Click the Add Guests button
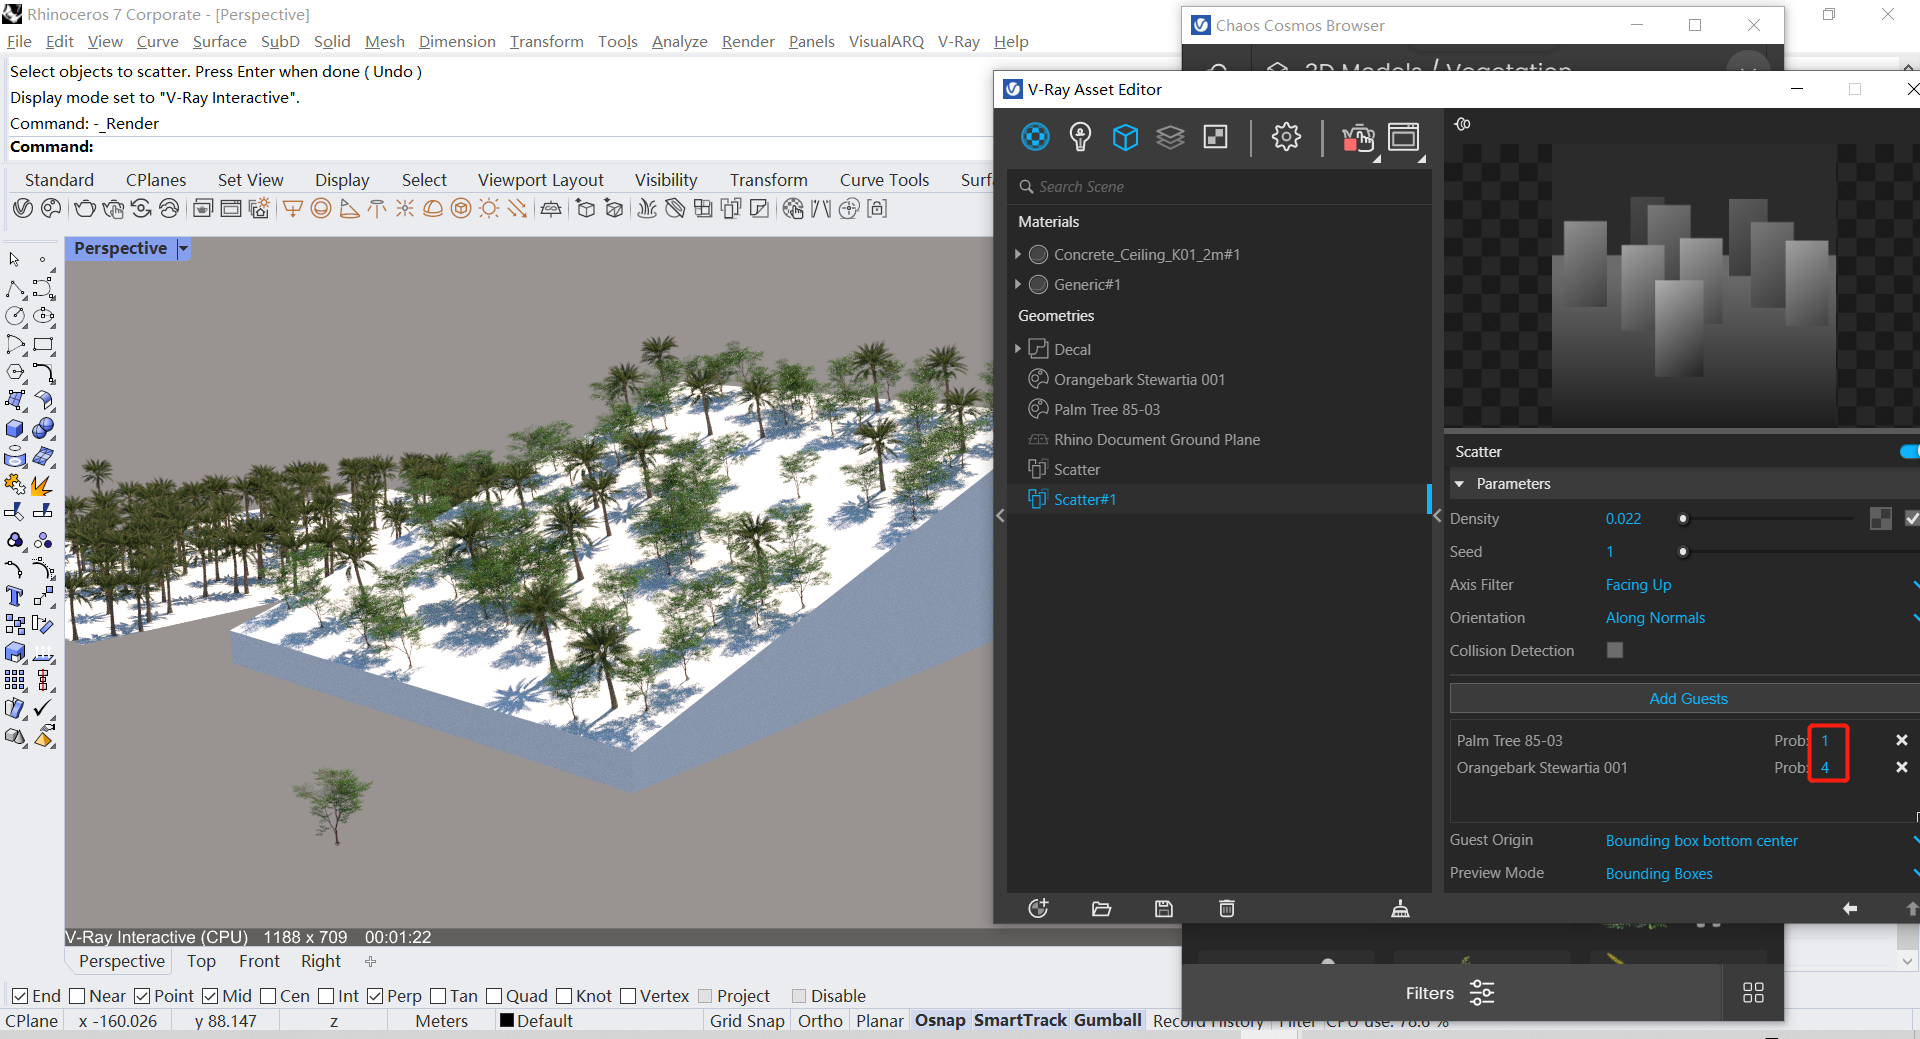Viewport: 1920px width, 1039px height. click(1688, 698)
